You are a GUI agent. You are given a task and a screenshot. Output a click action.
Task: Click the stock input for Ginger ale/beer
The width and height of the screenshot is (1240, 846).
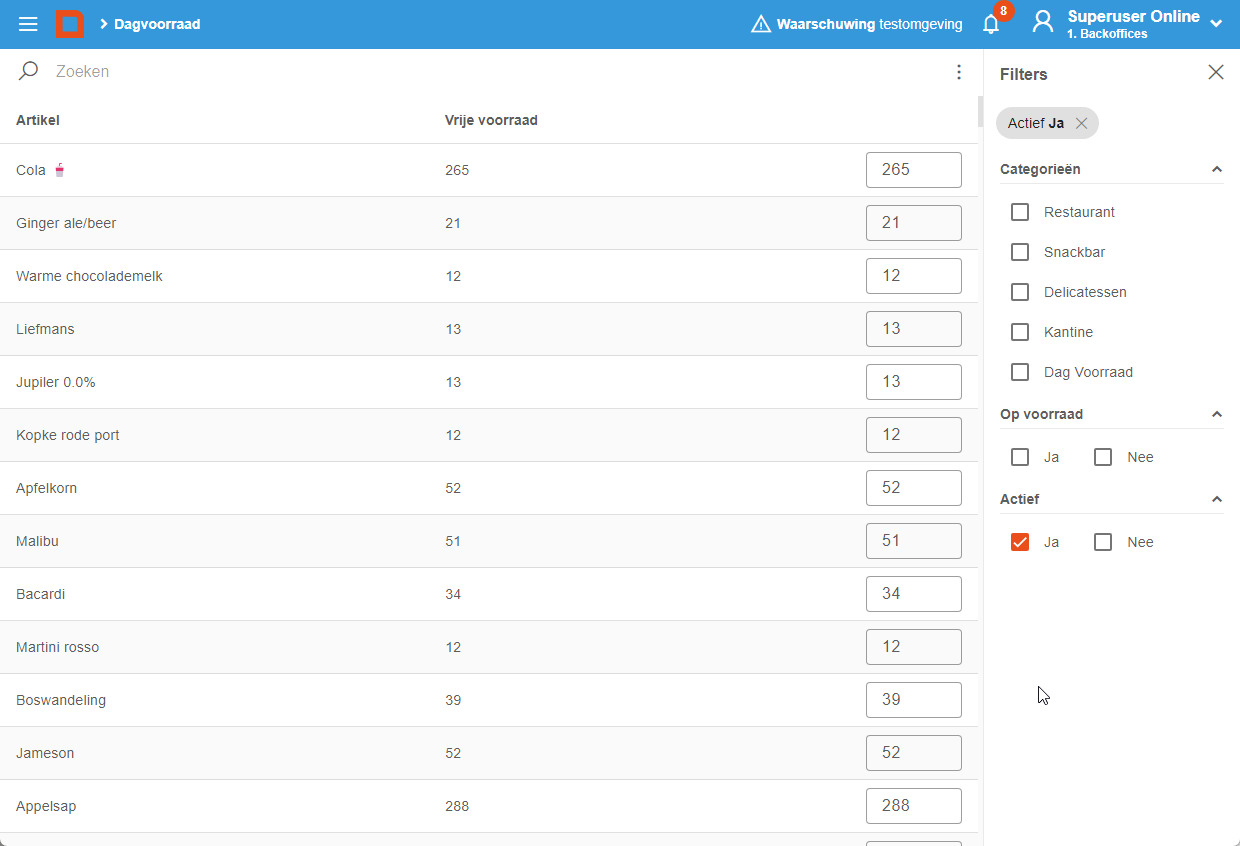pyautogui.click(x=914, y=223)
